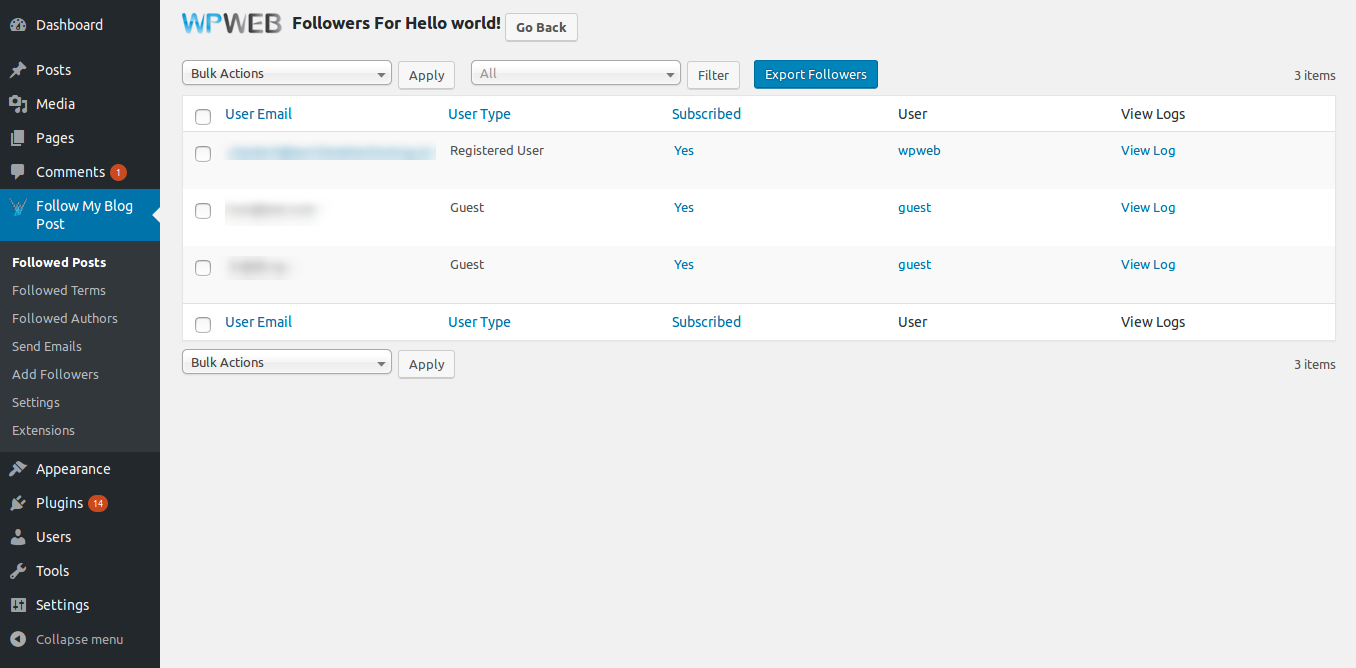Screen dimensions: 1356x668
Task: Click the Pages icon in sidebar
Action: pyautogui.click(x=18, y=138)
